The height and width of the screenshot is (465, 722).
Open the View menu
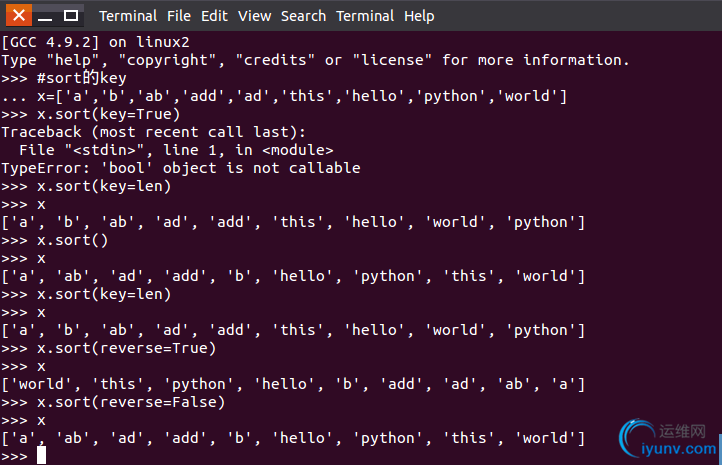254,16
